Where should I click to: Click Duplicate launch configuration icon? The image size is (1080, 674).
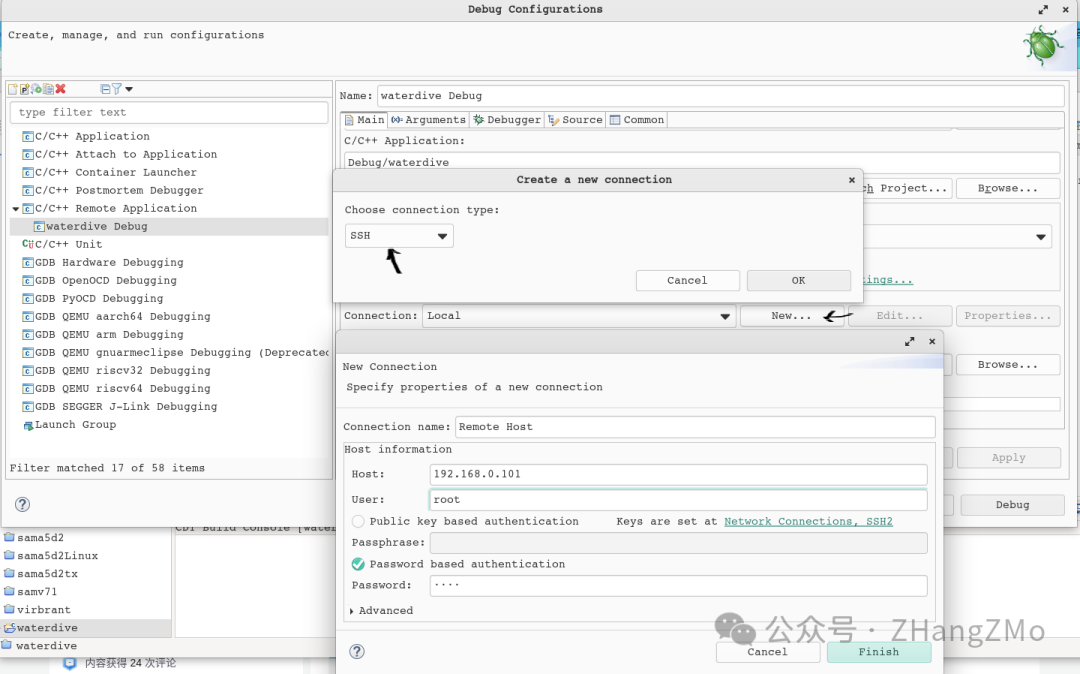[48, 89]
